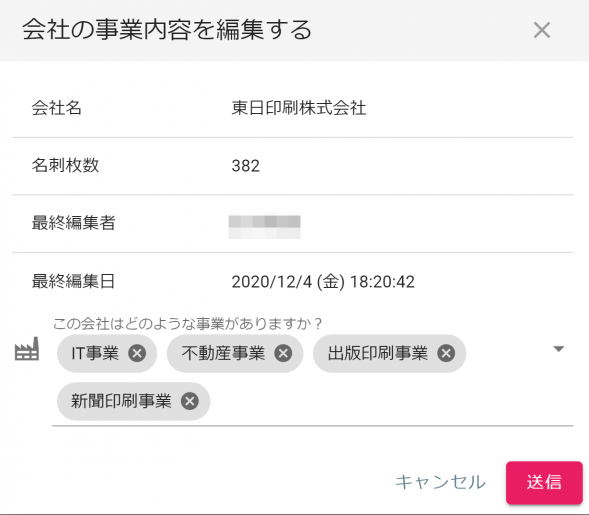Click the キャンセル cancel link

[441, 482]
